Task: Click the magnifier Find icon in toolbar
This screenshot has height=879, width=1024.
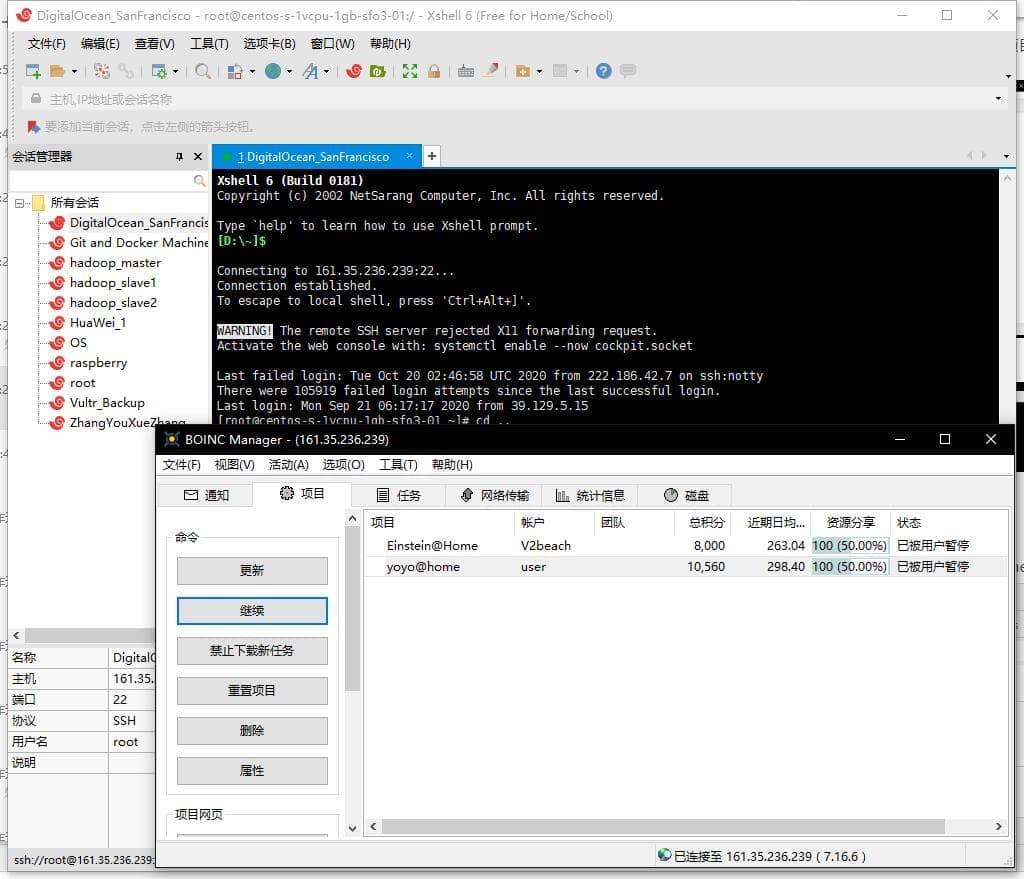Action: click(x=203, y=71)
